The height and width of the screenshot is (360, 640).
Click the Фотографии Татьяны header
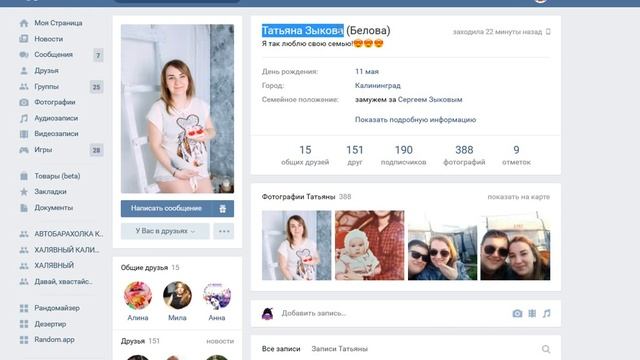[298, 197]
